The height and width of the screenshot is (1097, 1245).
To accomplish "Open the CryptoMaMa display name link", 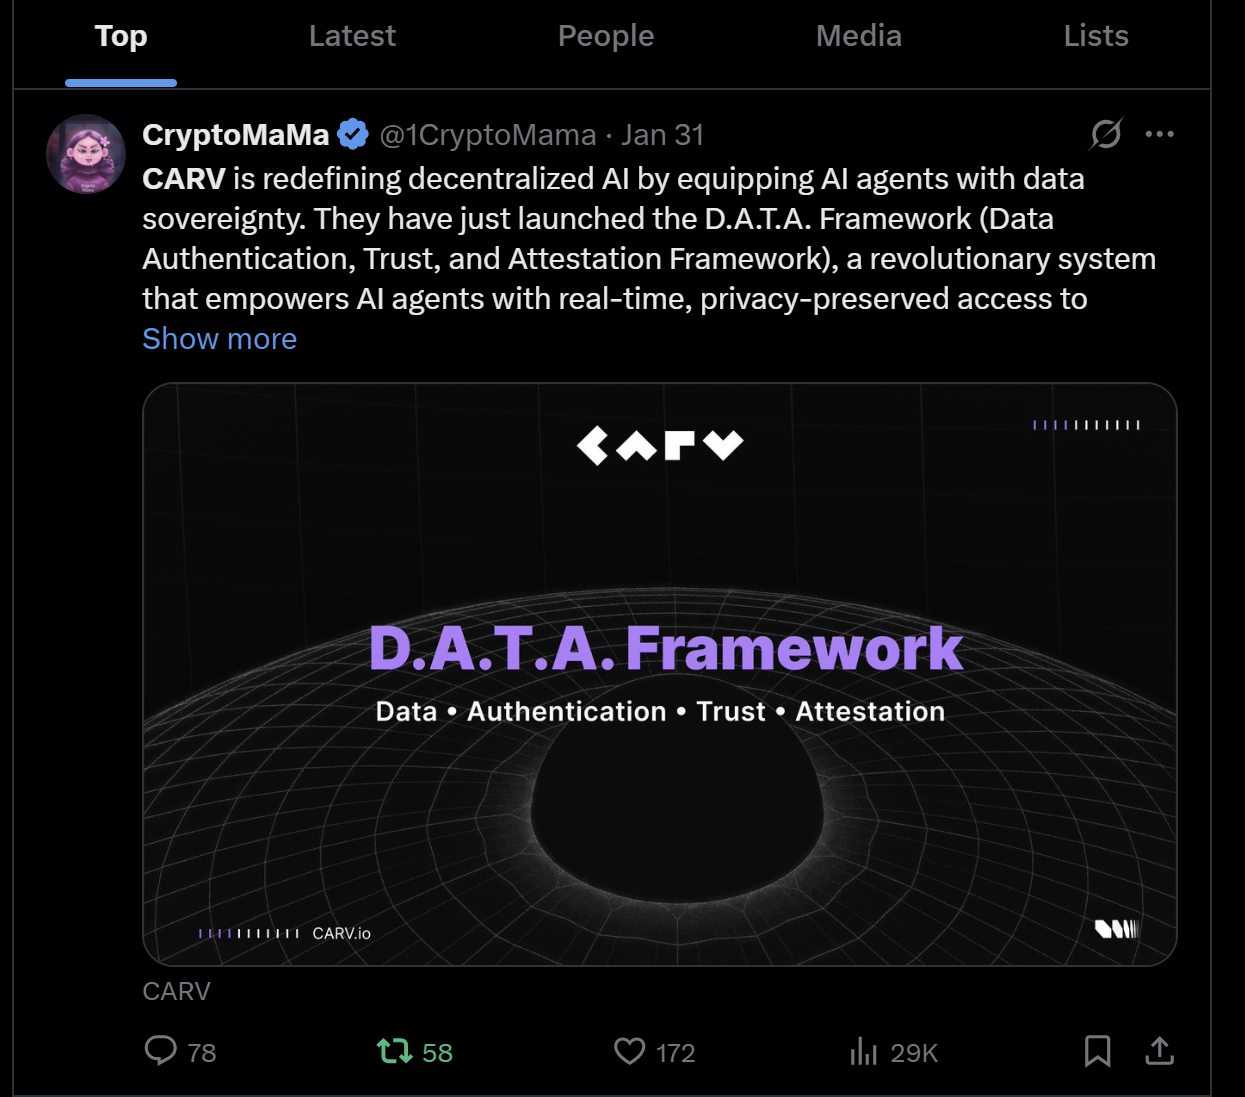I will pyautogui.click(x=236, y=135).
